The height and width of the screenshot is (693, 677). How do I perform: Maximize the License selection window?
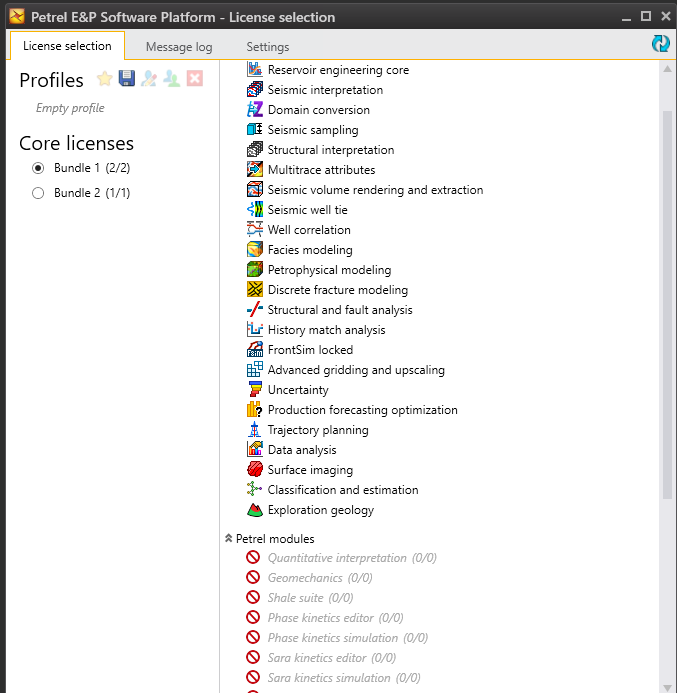coord(646,16)
